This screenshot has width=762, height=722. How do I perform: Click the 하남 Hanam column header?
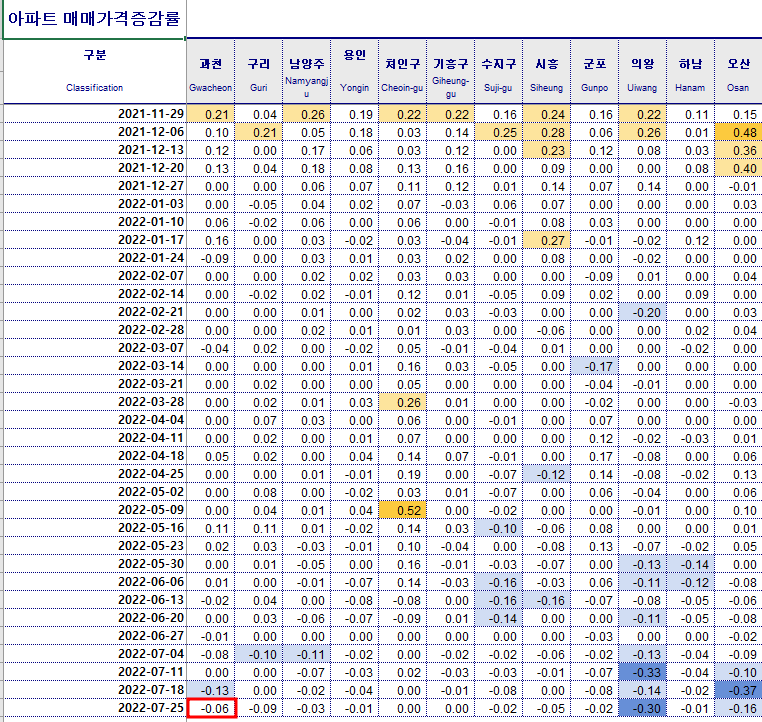tap(691, 71)
